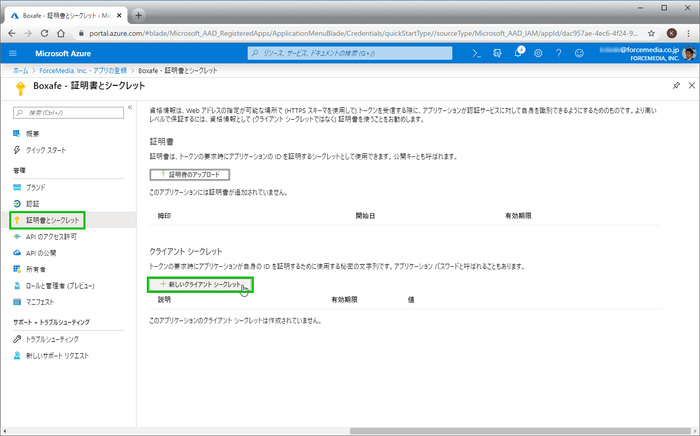The width and height of the screenshot is (700, 436).
Task: Go back in the browser
Action: [x=12, y=33]
